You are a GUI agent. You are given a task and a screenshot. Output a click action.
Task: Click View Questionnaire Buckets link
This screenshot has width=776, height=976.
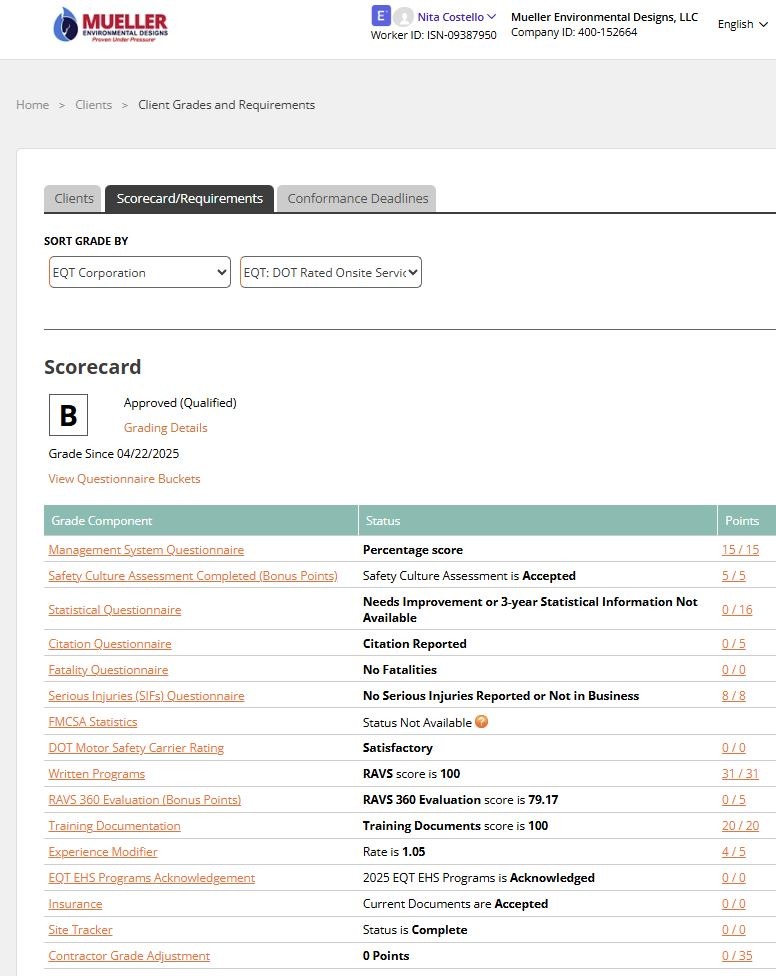124,479
